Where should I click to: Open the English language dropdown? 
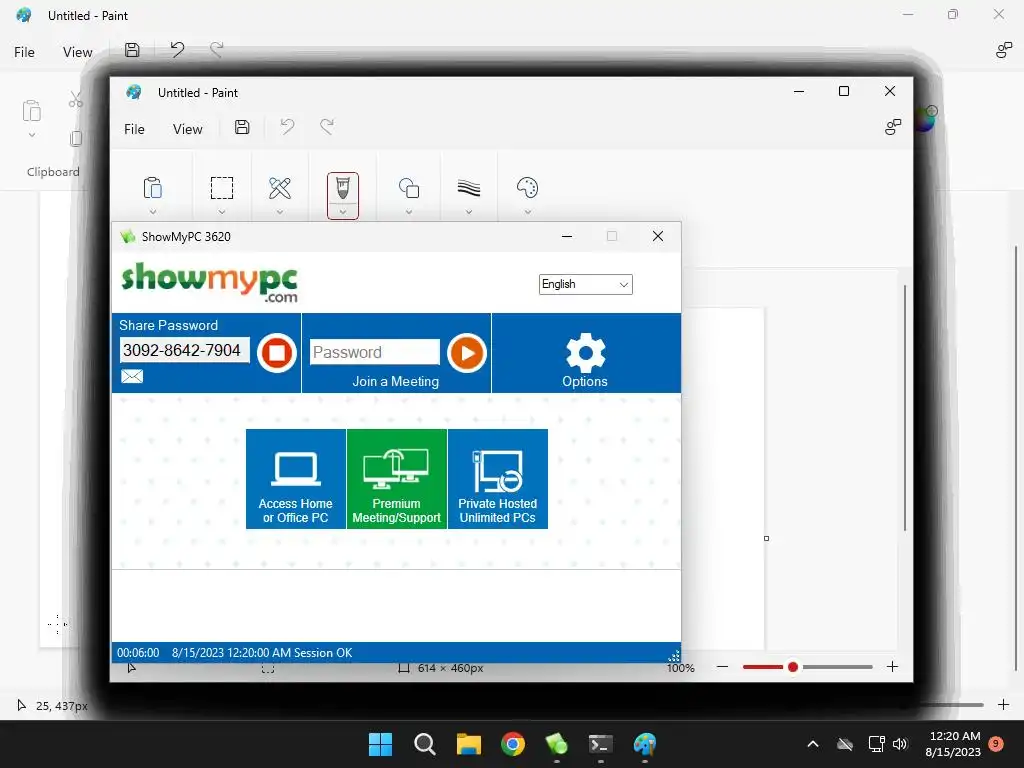click(x=585, y=285)
